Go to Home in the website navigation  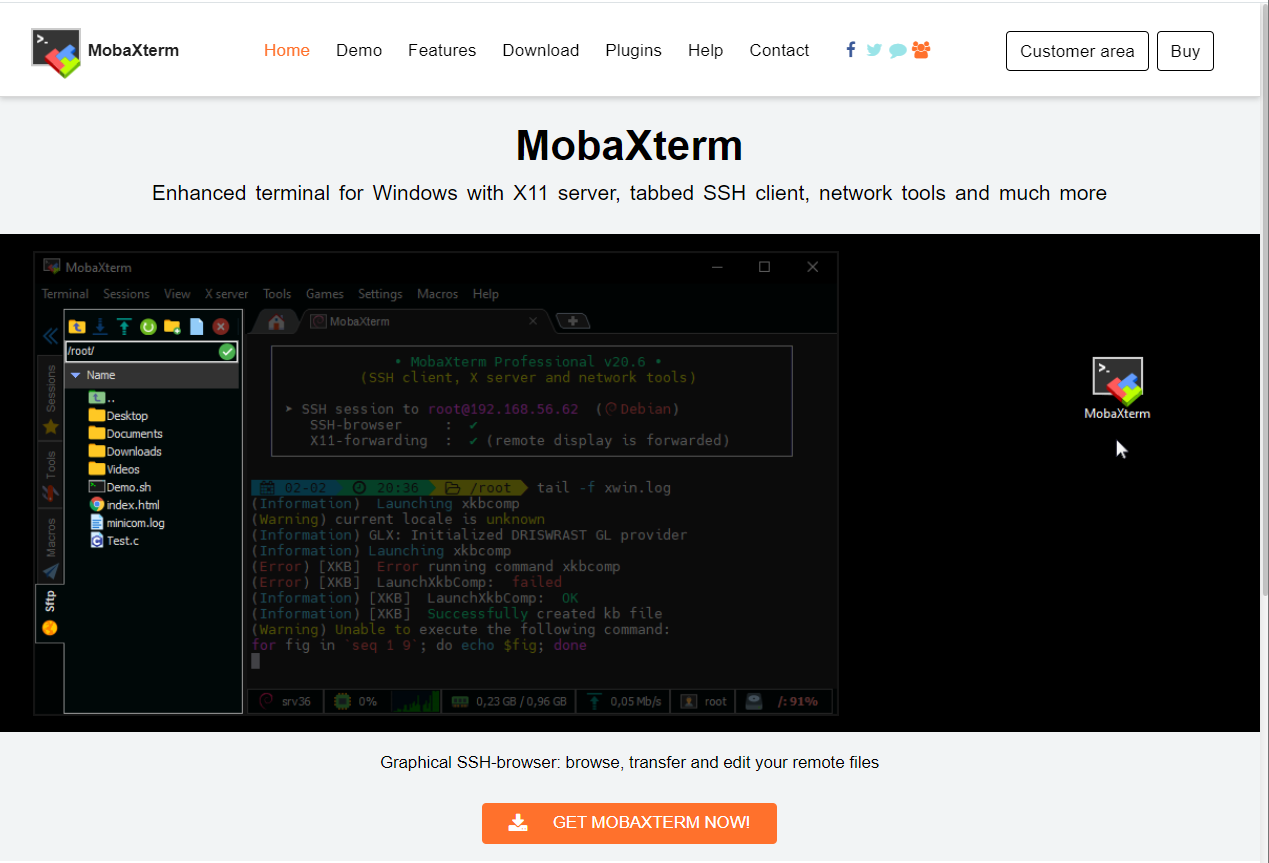coord(287,50)
